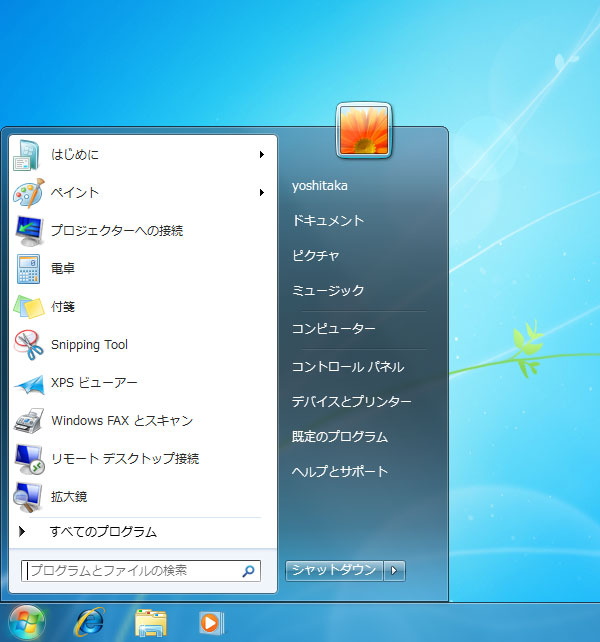Click the Windows FAX and Scan icon
The height and width of the screenshot is (642, 600).
coord(29,420)
